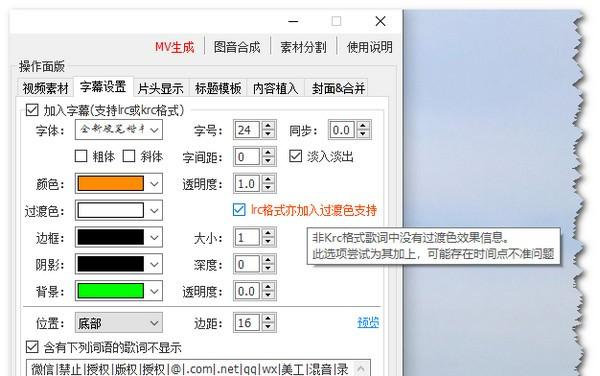The height and width of the screenshot is (376, 600).
Task: Increase the 同步 value
Action: (x=363, y=125)
